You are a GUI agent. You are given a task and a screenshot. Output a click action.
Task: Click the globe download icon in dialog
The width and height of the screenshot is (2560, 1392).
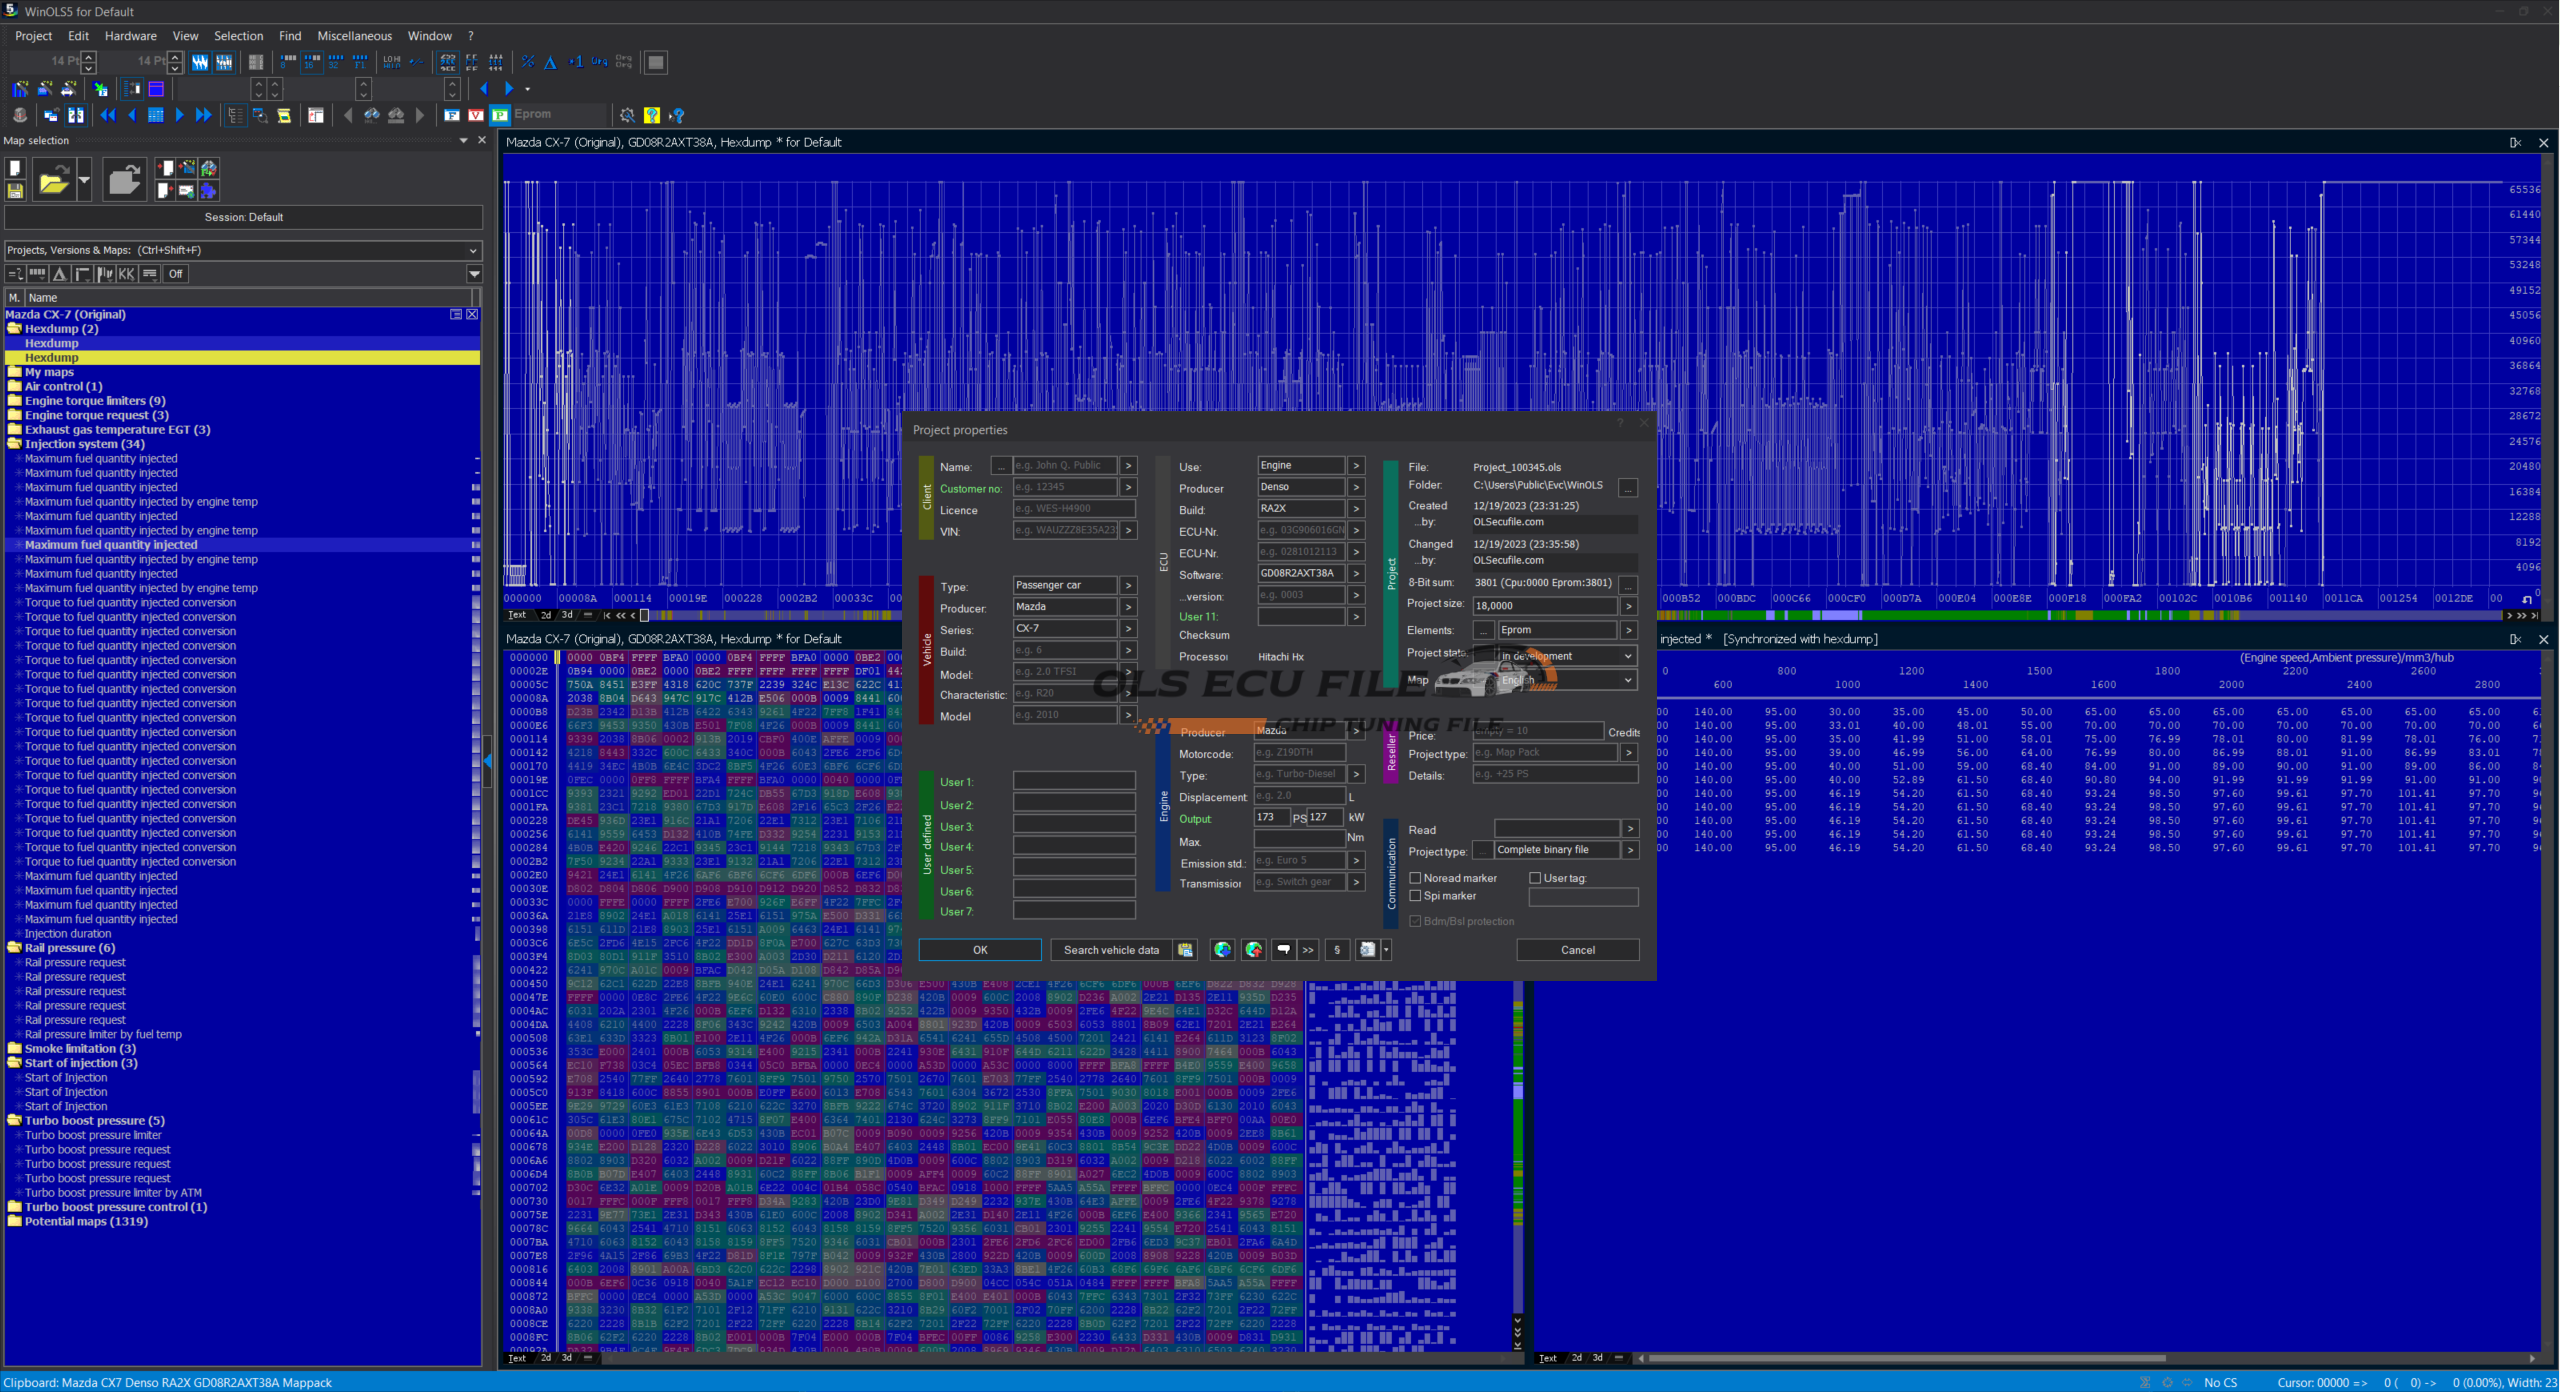(1222, 950)
